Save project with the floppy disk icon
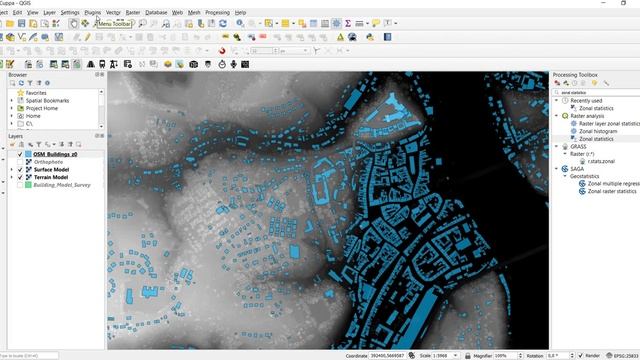The image size is (640, 360). tap(21, 24)
